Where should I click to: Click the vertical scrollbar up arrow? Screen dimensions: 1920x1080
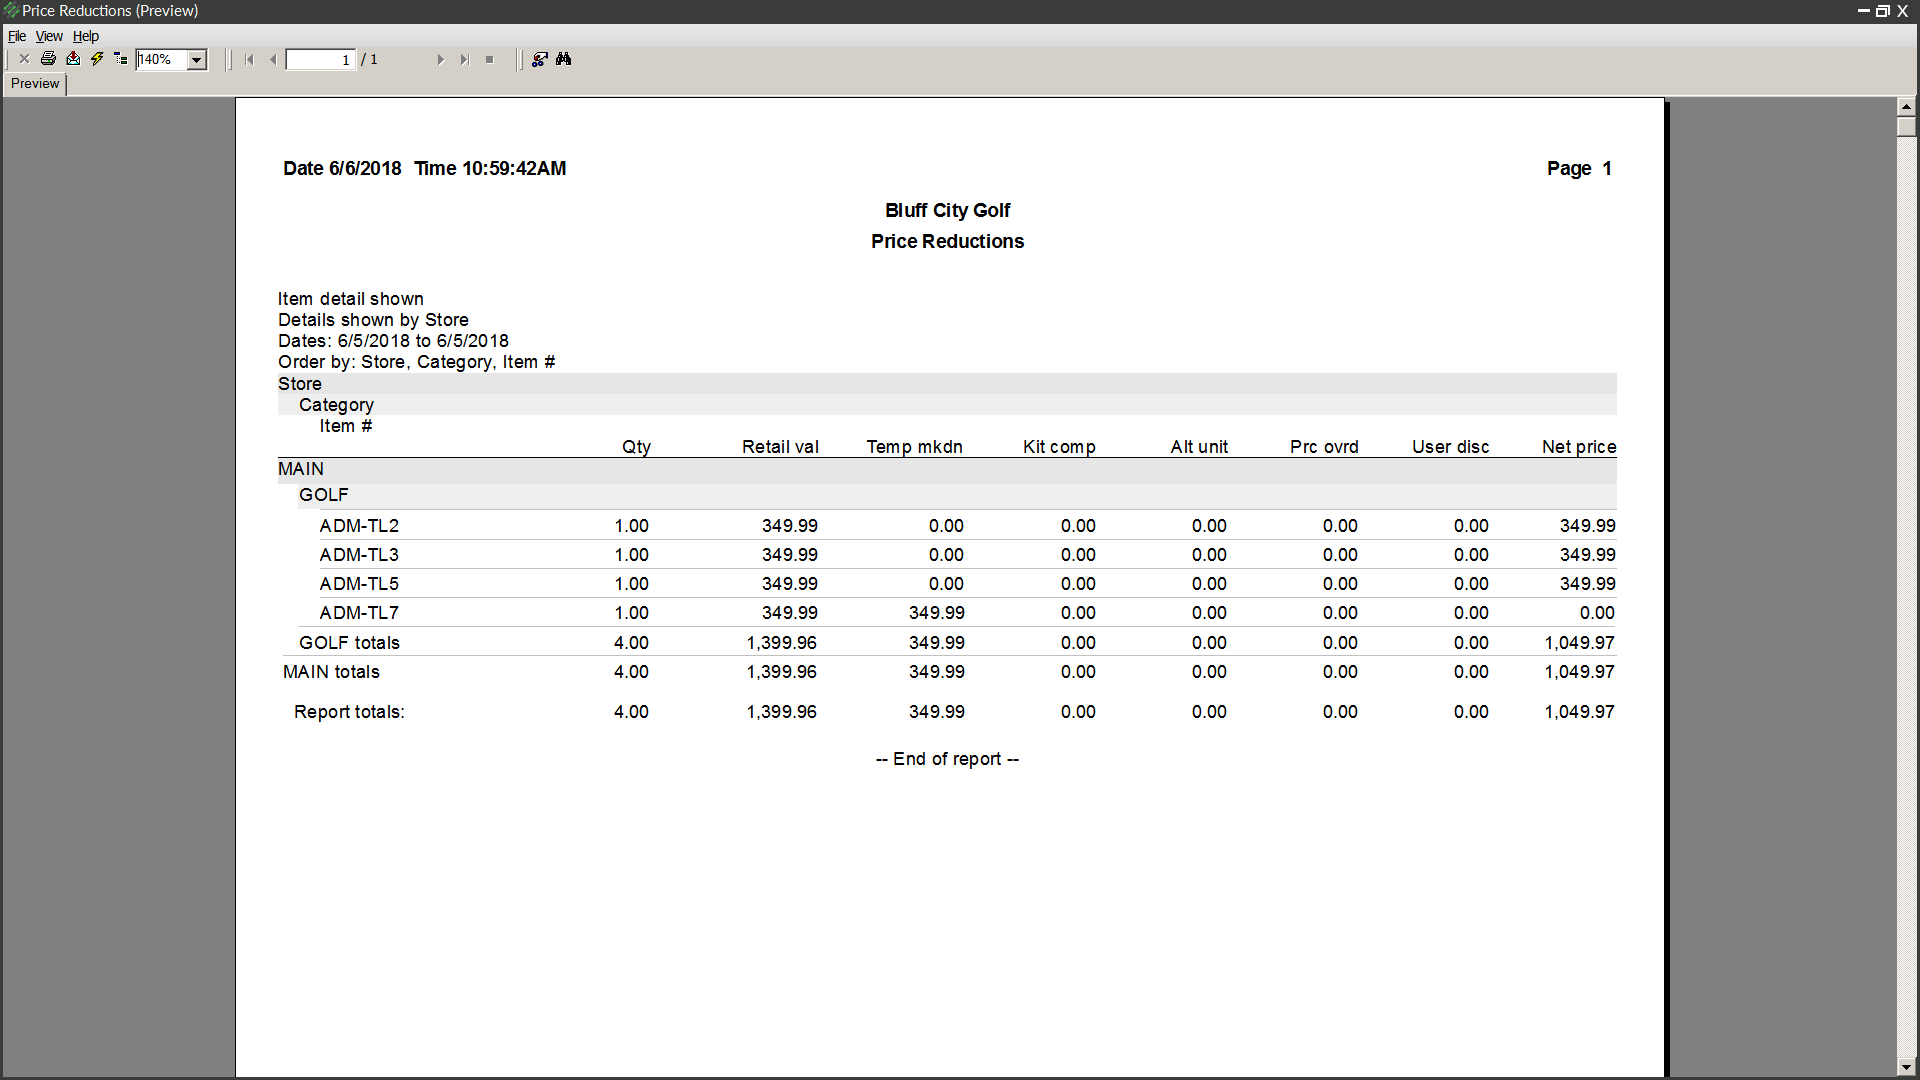click(x=1906, y=106)
